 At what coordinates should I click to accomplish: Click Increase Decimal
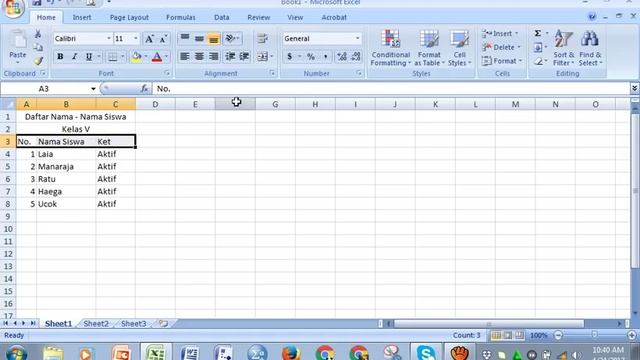tap(342, 57)
